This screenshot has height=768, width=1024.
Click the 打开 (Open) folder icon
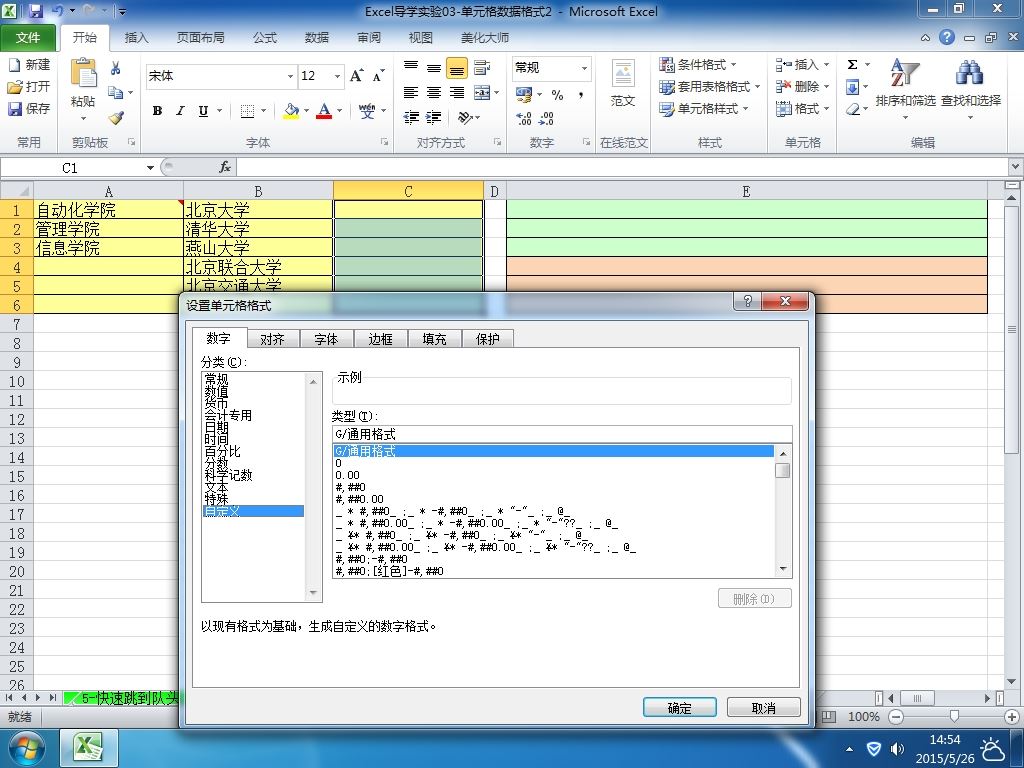[14, 86]
